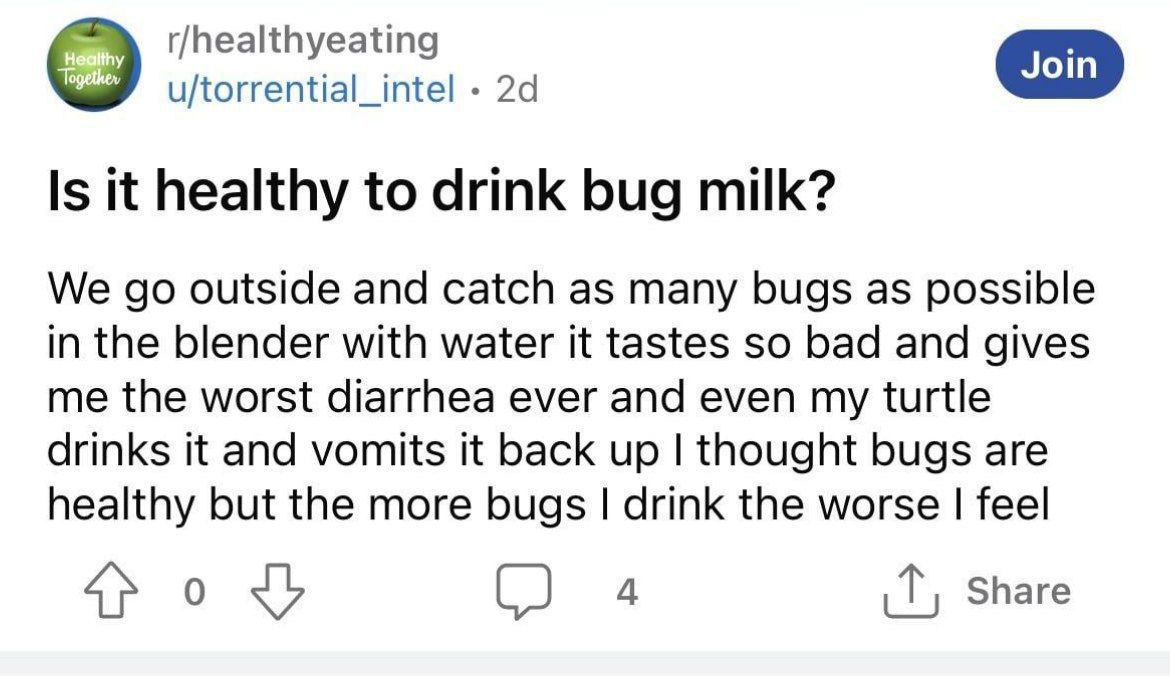Click the last line ending 'worse I feel'
Image resolution: width=1170 pixels, height=676 pixels.
548,504
